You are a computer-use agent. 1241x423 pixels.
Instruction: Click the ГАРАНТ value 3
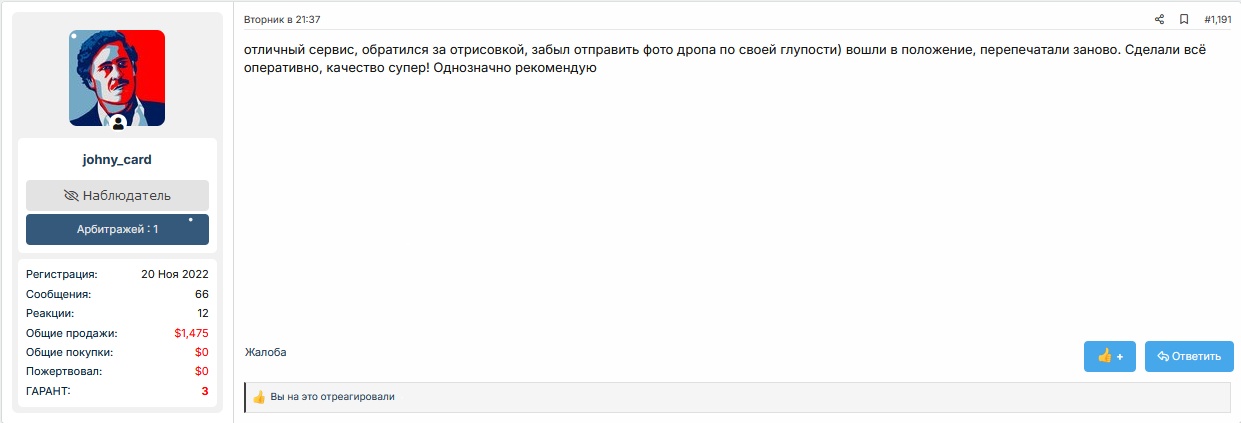click(x=204, y=391)
